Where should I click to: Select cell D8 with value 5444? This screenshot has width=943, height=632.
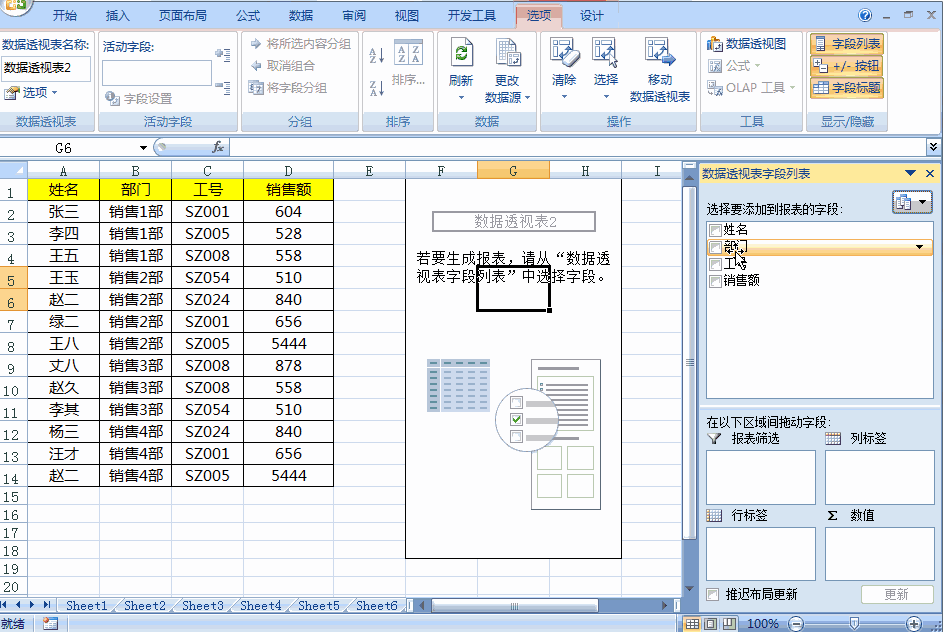(289, 343)
